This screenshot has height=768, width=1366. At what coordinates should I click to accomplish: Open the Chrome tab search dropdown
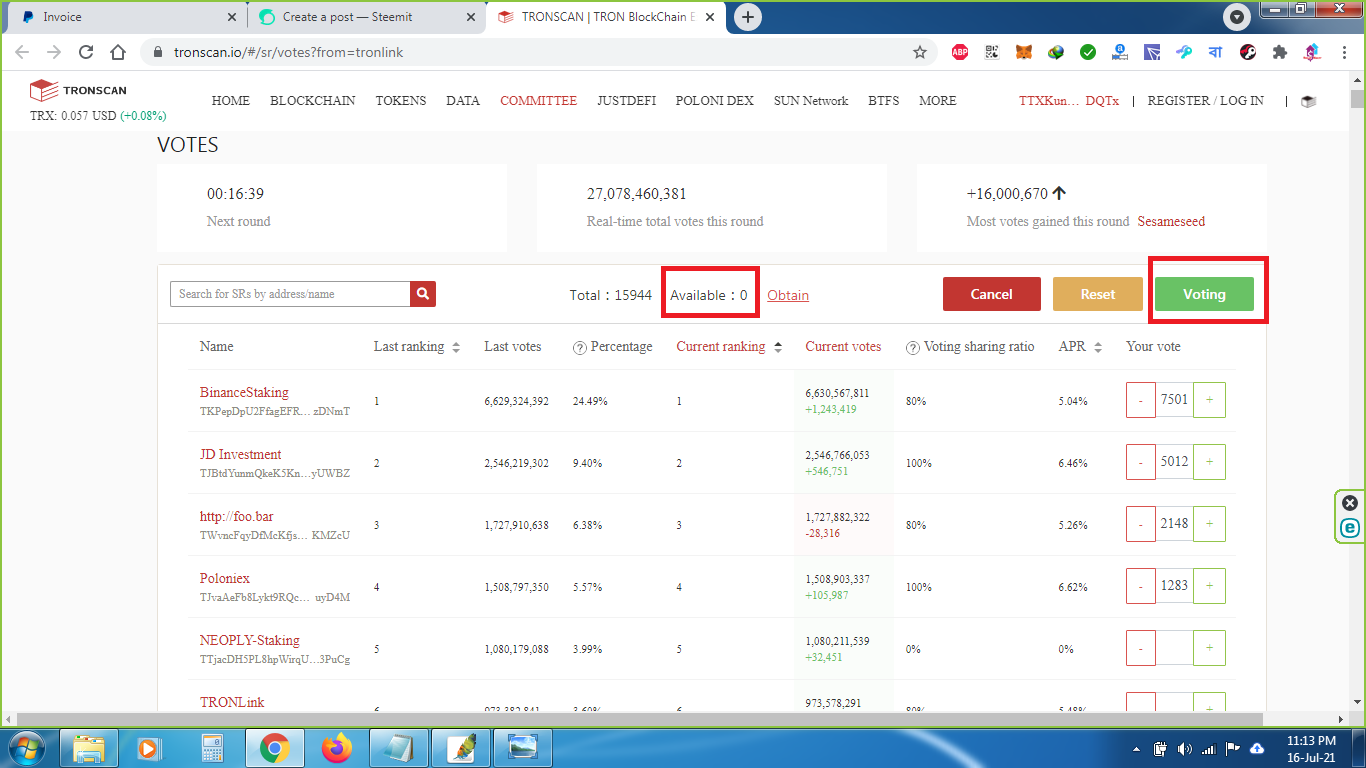(x=1237, y=17)
